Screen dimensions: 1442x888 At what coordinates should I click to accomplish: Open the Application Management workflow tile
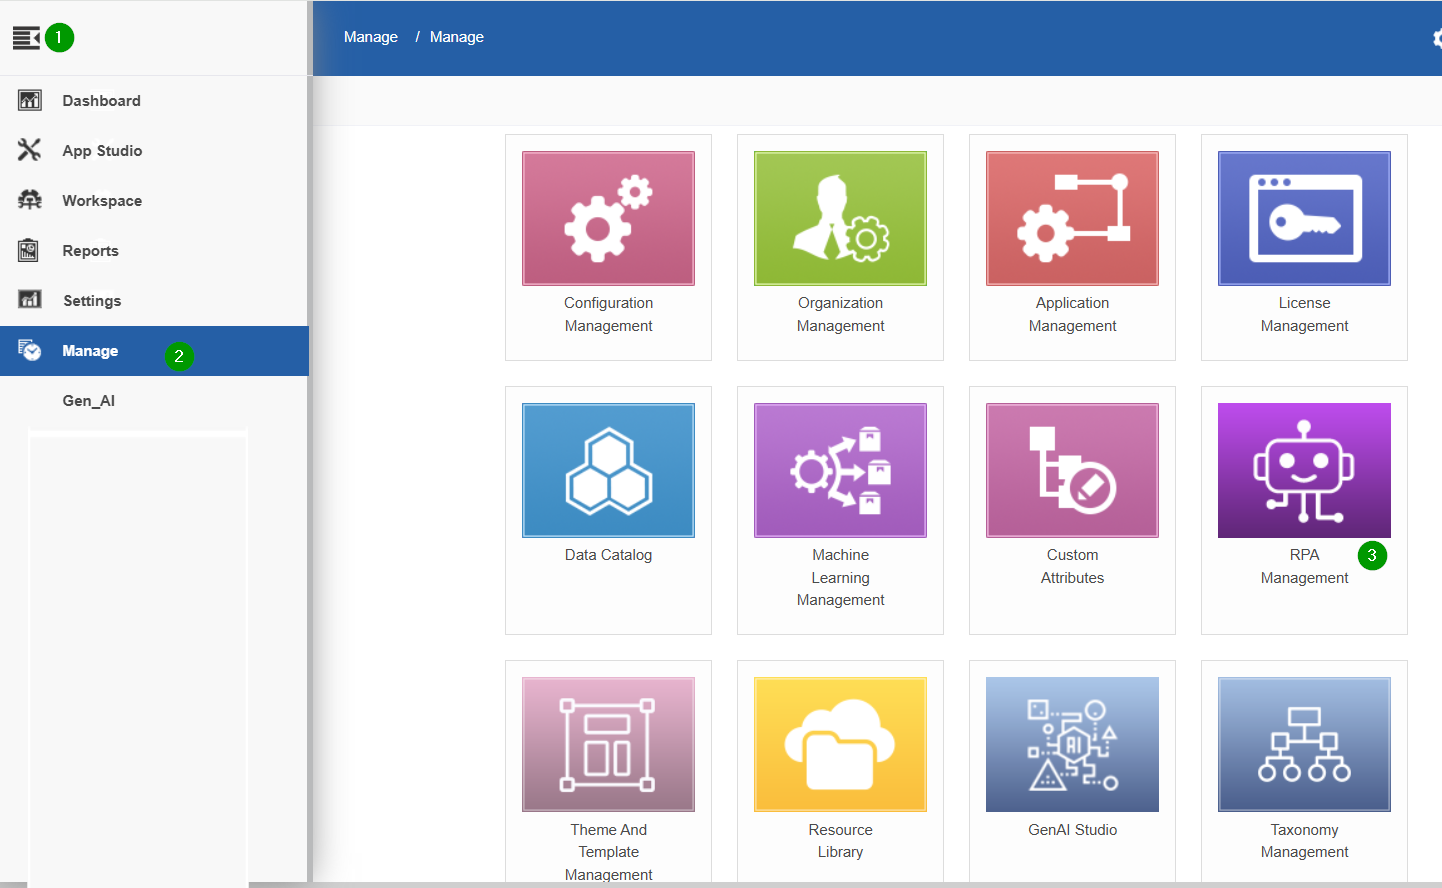[1072, 218]
